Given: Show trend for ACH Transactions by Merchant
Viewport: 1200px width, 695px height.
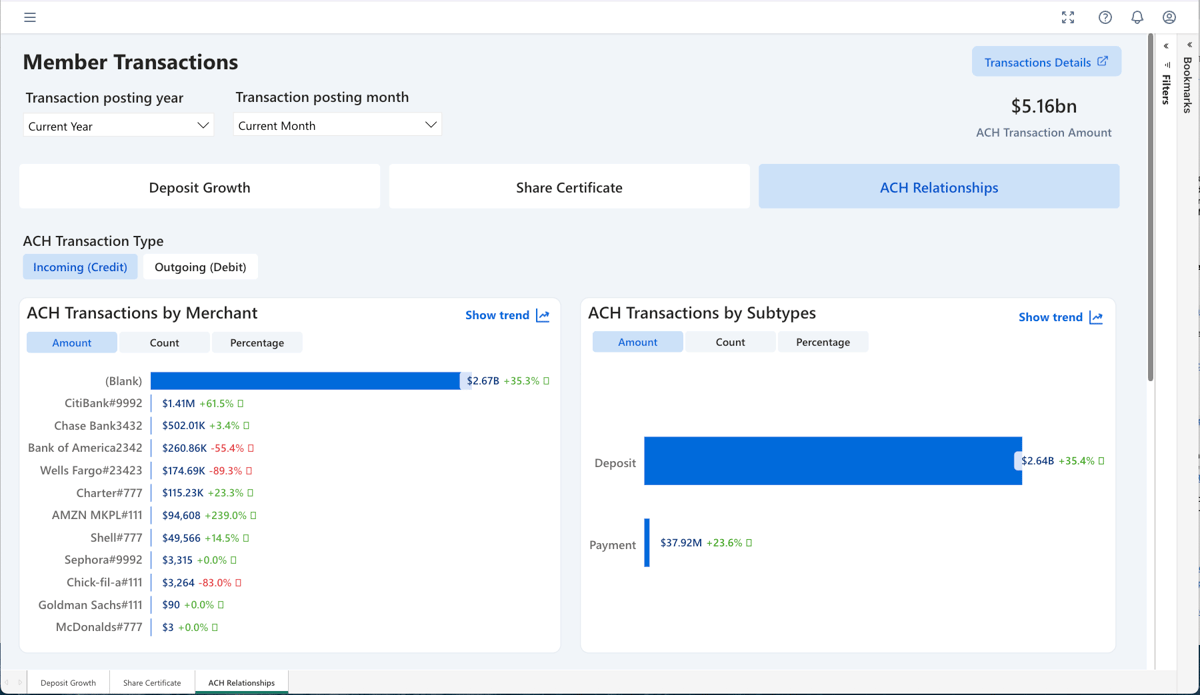Looking at the screenshot, I should click(x=507, y=315).
